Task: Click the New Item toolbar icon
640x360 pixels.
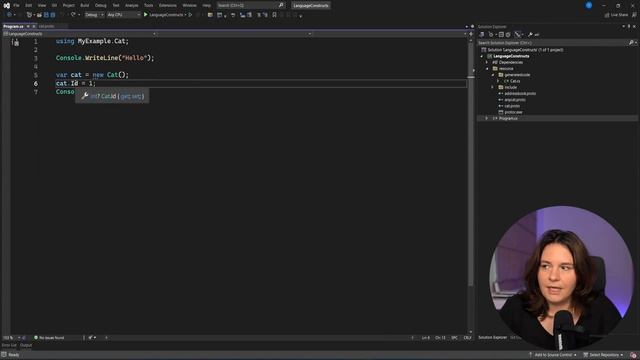Action: click(x=29, y=15)
